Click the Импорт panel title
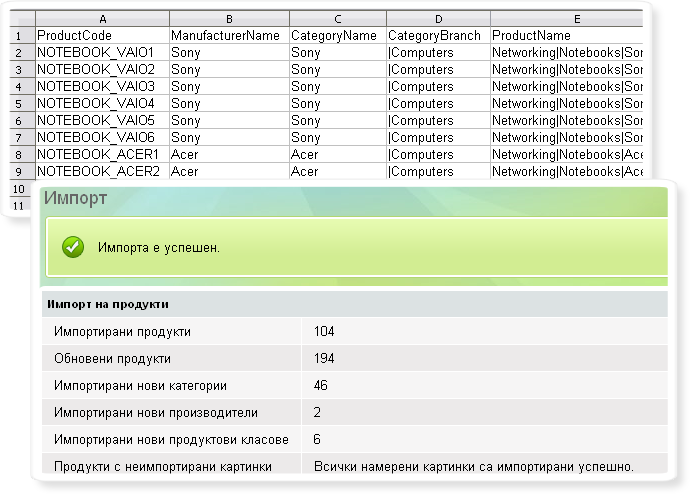 point(76,198)
